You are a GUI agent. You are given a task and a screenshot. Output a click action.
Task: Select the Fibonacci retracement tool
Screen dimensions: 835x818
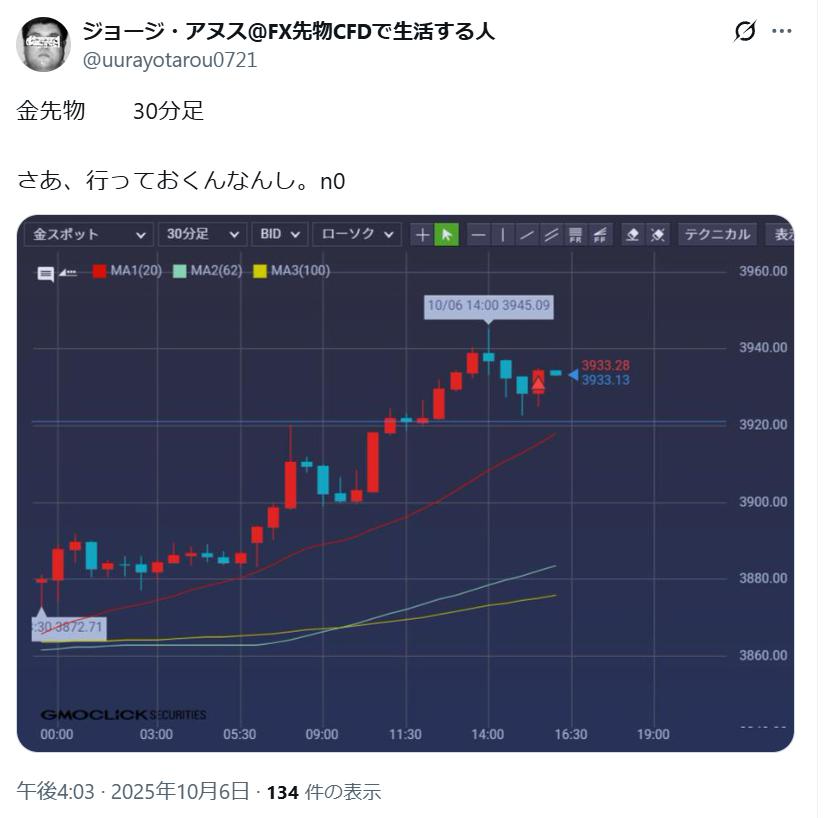pos(575,235)
